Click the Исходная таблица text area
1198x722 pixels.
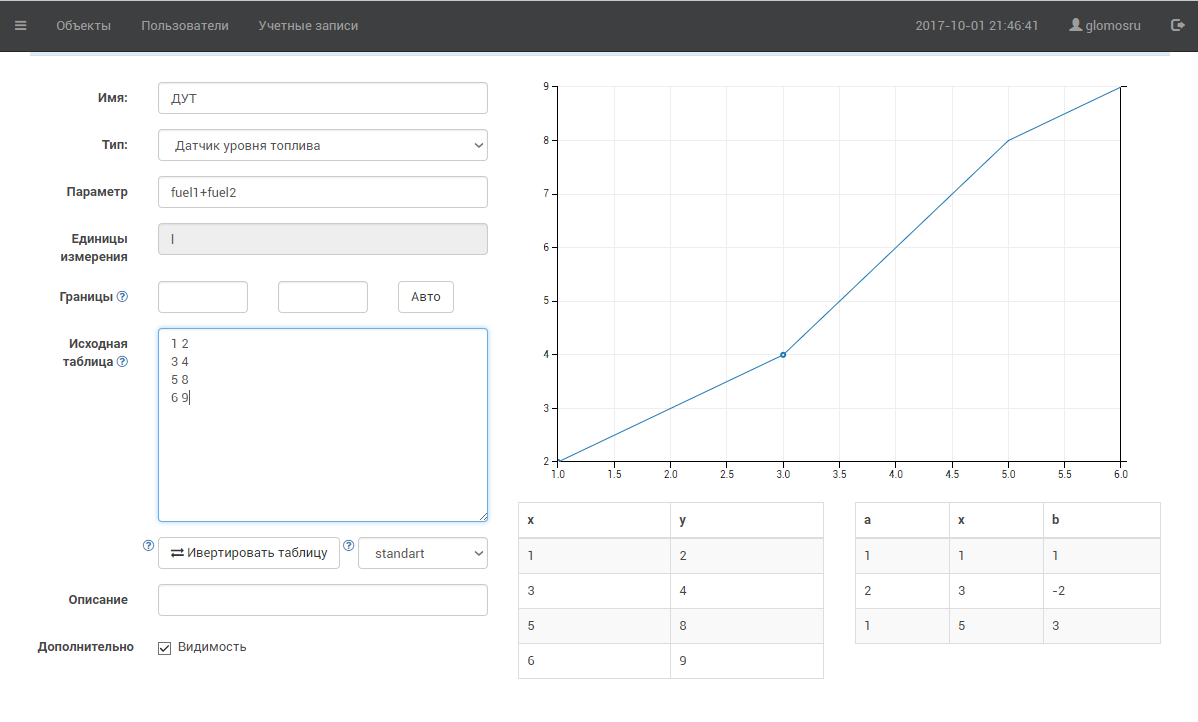tap(322, 450)
